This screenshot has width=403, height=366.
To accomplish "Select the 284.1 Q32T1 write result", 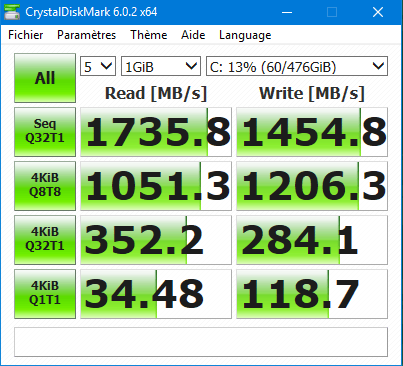I will [312, 240].
